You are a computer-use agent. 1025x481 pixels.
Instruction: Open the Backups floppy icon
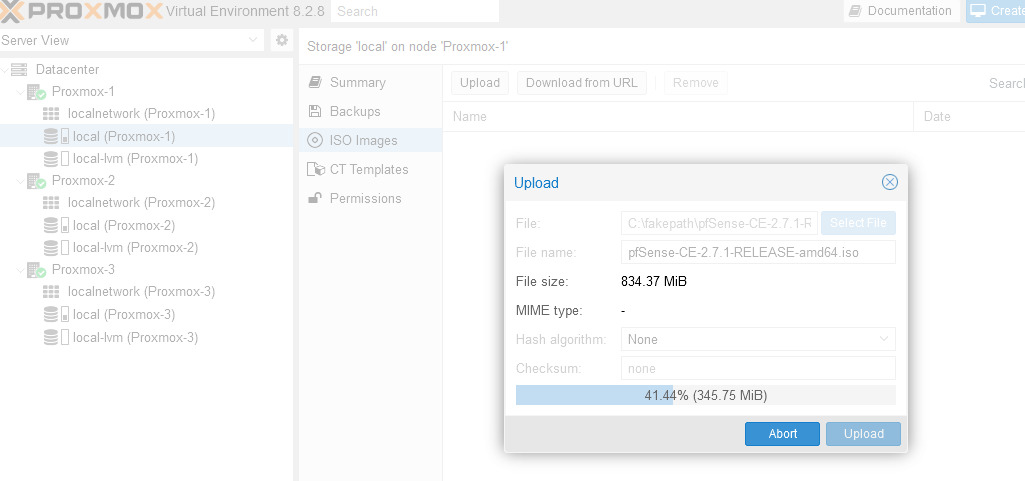point(315,111)
